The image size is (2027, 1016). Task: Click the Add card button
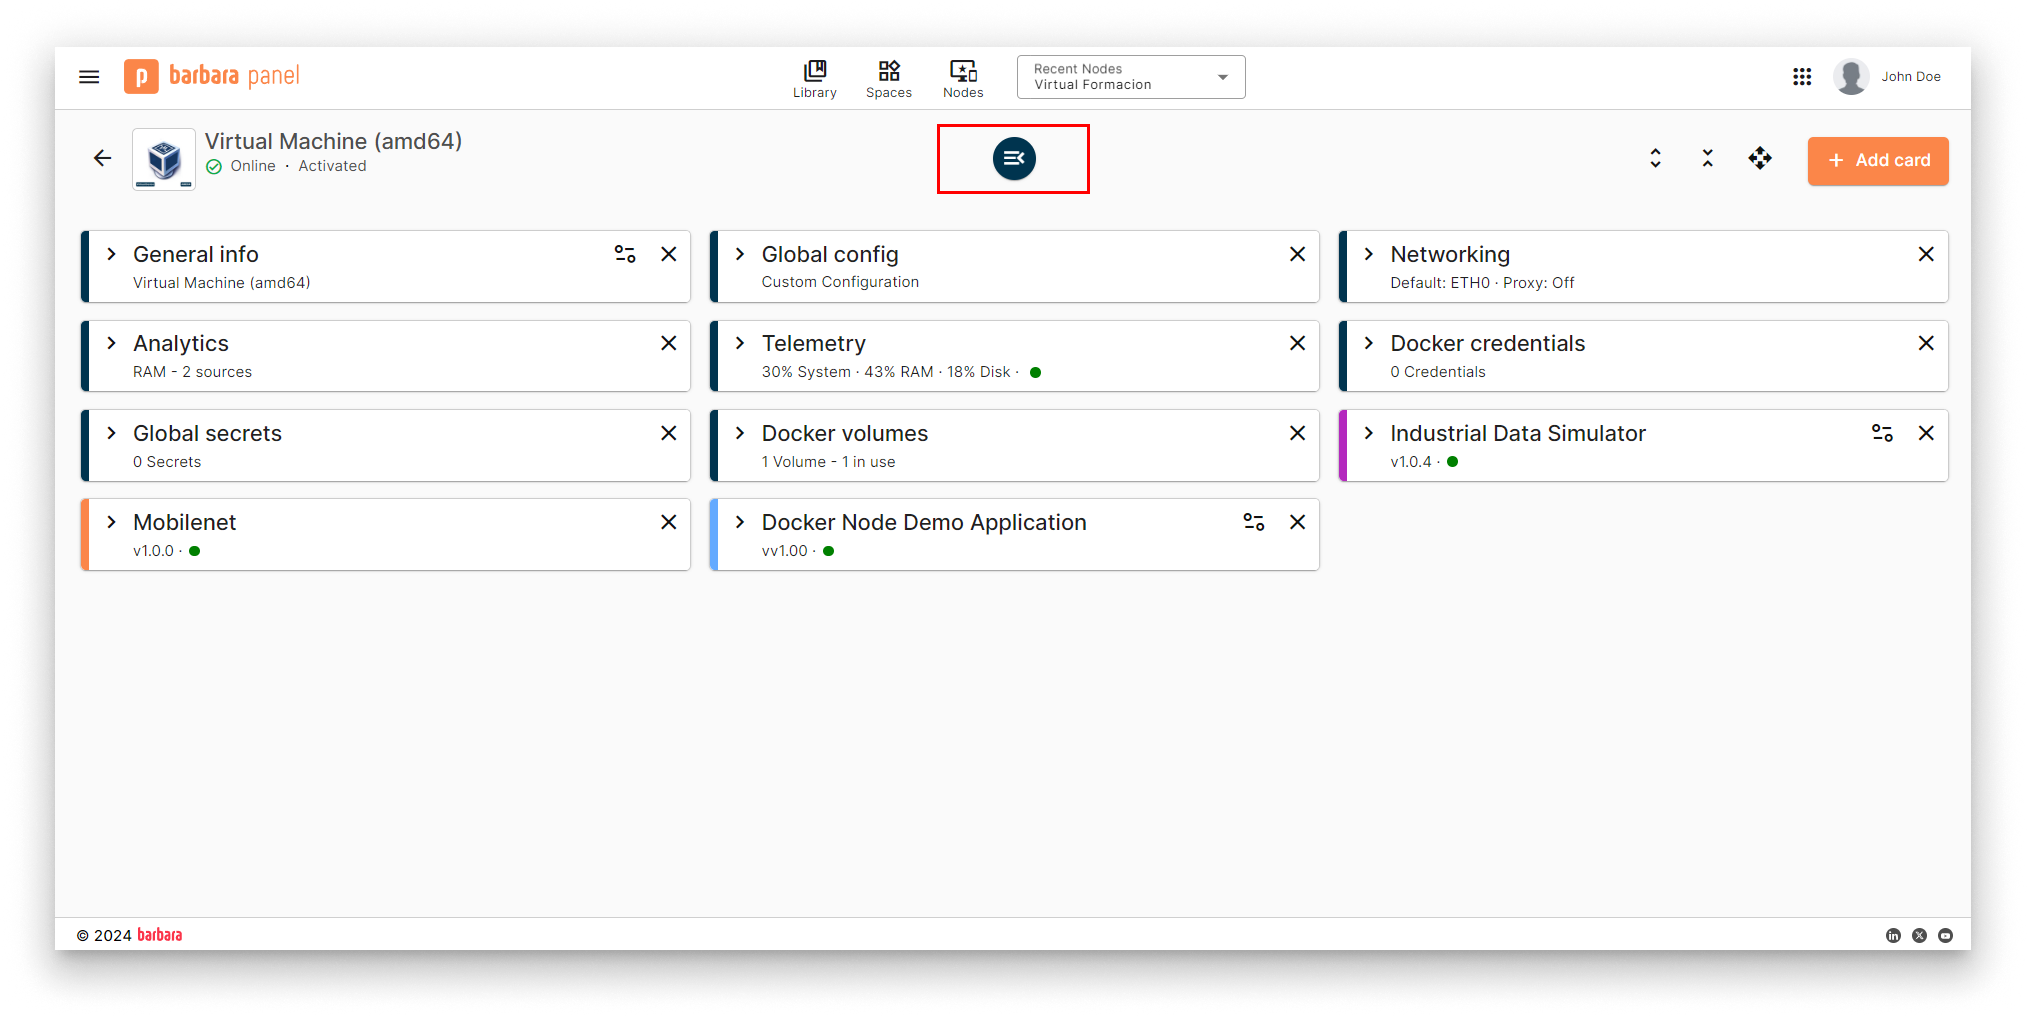tap(1877, 160)
